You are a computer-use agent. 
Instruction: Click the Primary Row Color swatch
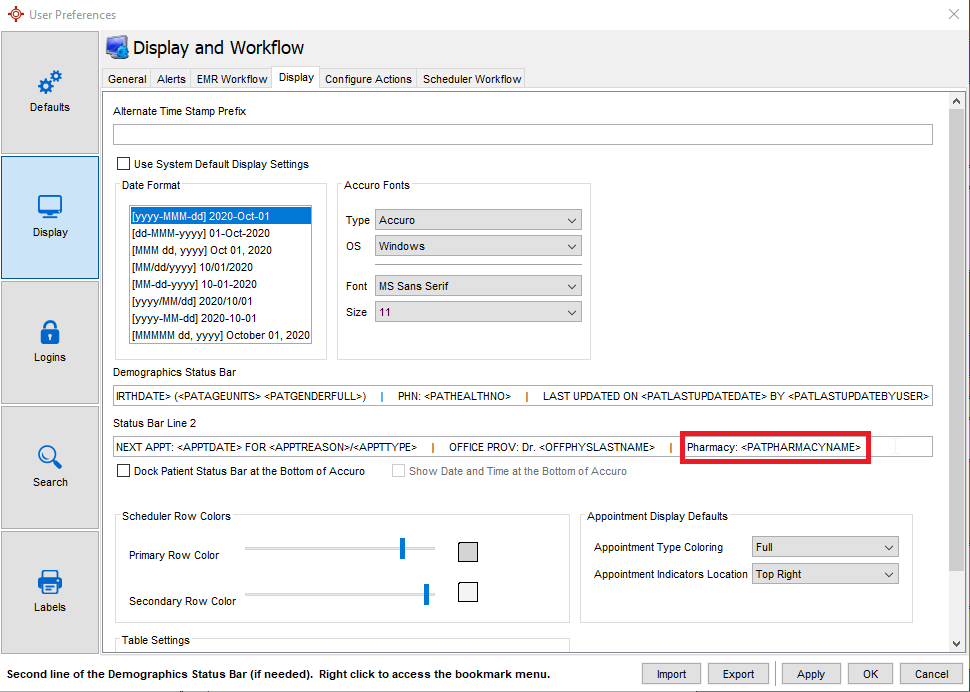[467, 552]
